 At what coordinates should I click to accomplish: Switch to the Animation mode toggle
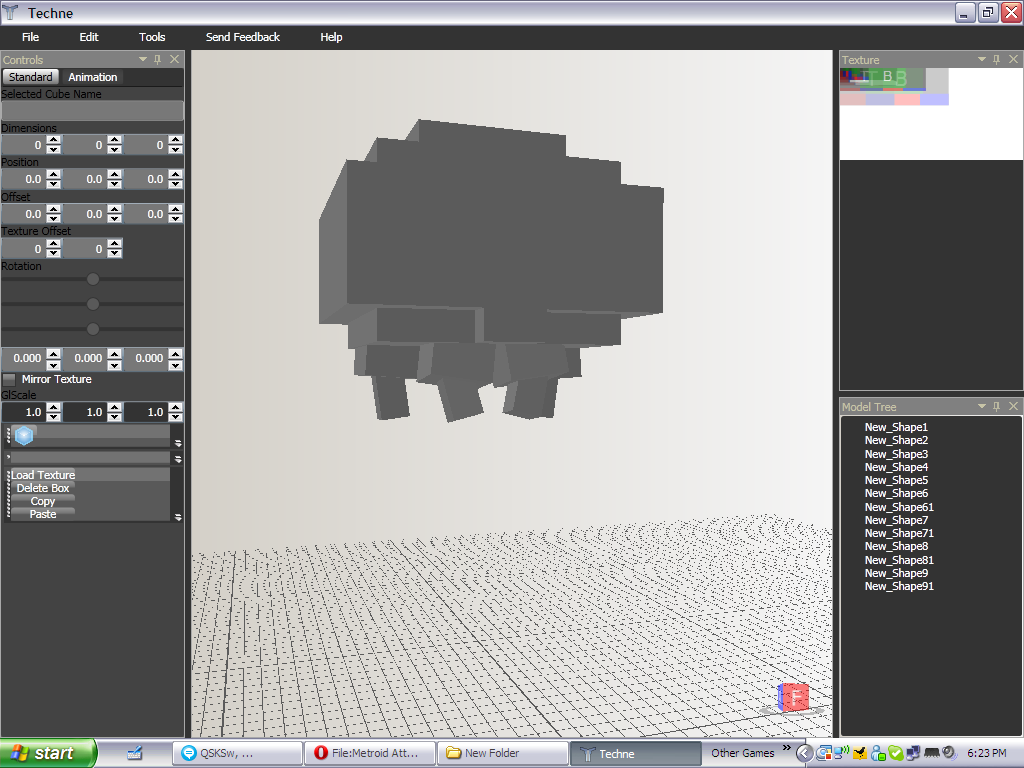(92, 77)
